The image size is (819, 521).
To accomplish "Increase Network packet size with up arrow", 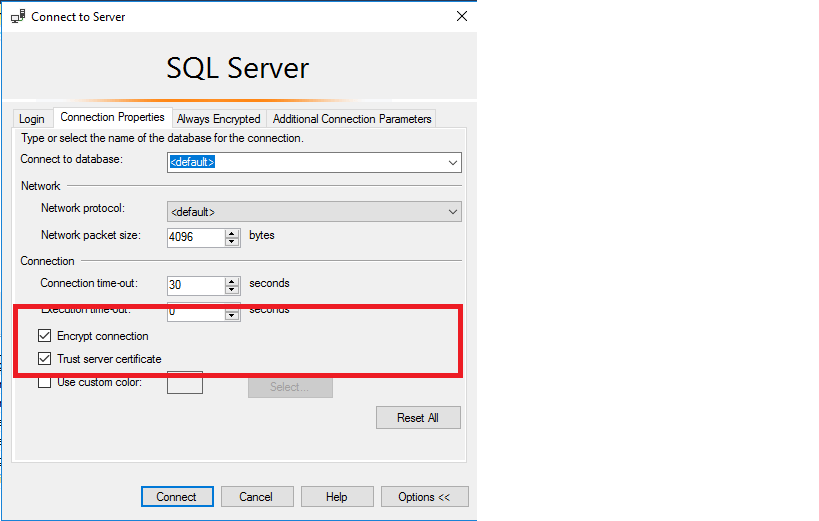I will tap(232, 233).
